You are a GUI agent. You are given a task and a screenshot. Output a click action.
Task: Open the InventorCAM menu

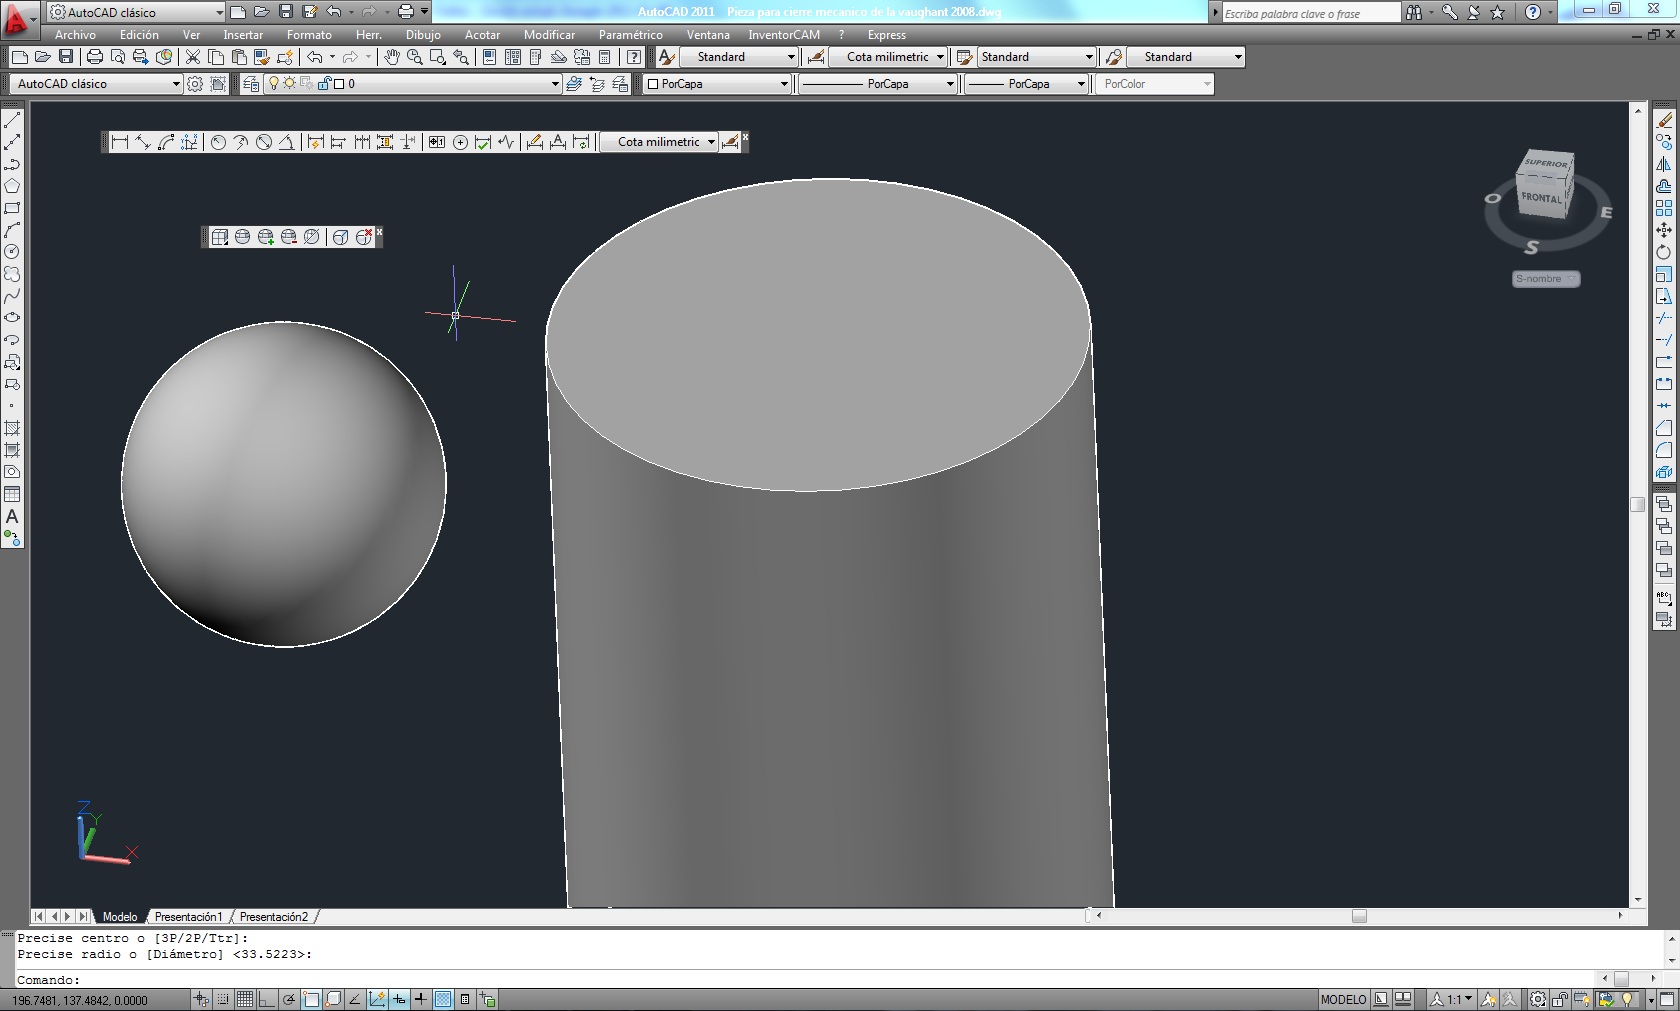click(x=784, y=35)
